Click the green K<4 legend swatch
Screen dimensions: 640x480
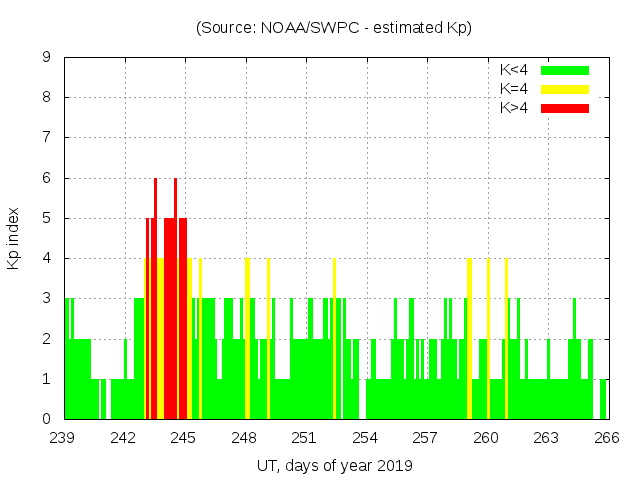565,70
